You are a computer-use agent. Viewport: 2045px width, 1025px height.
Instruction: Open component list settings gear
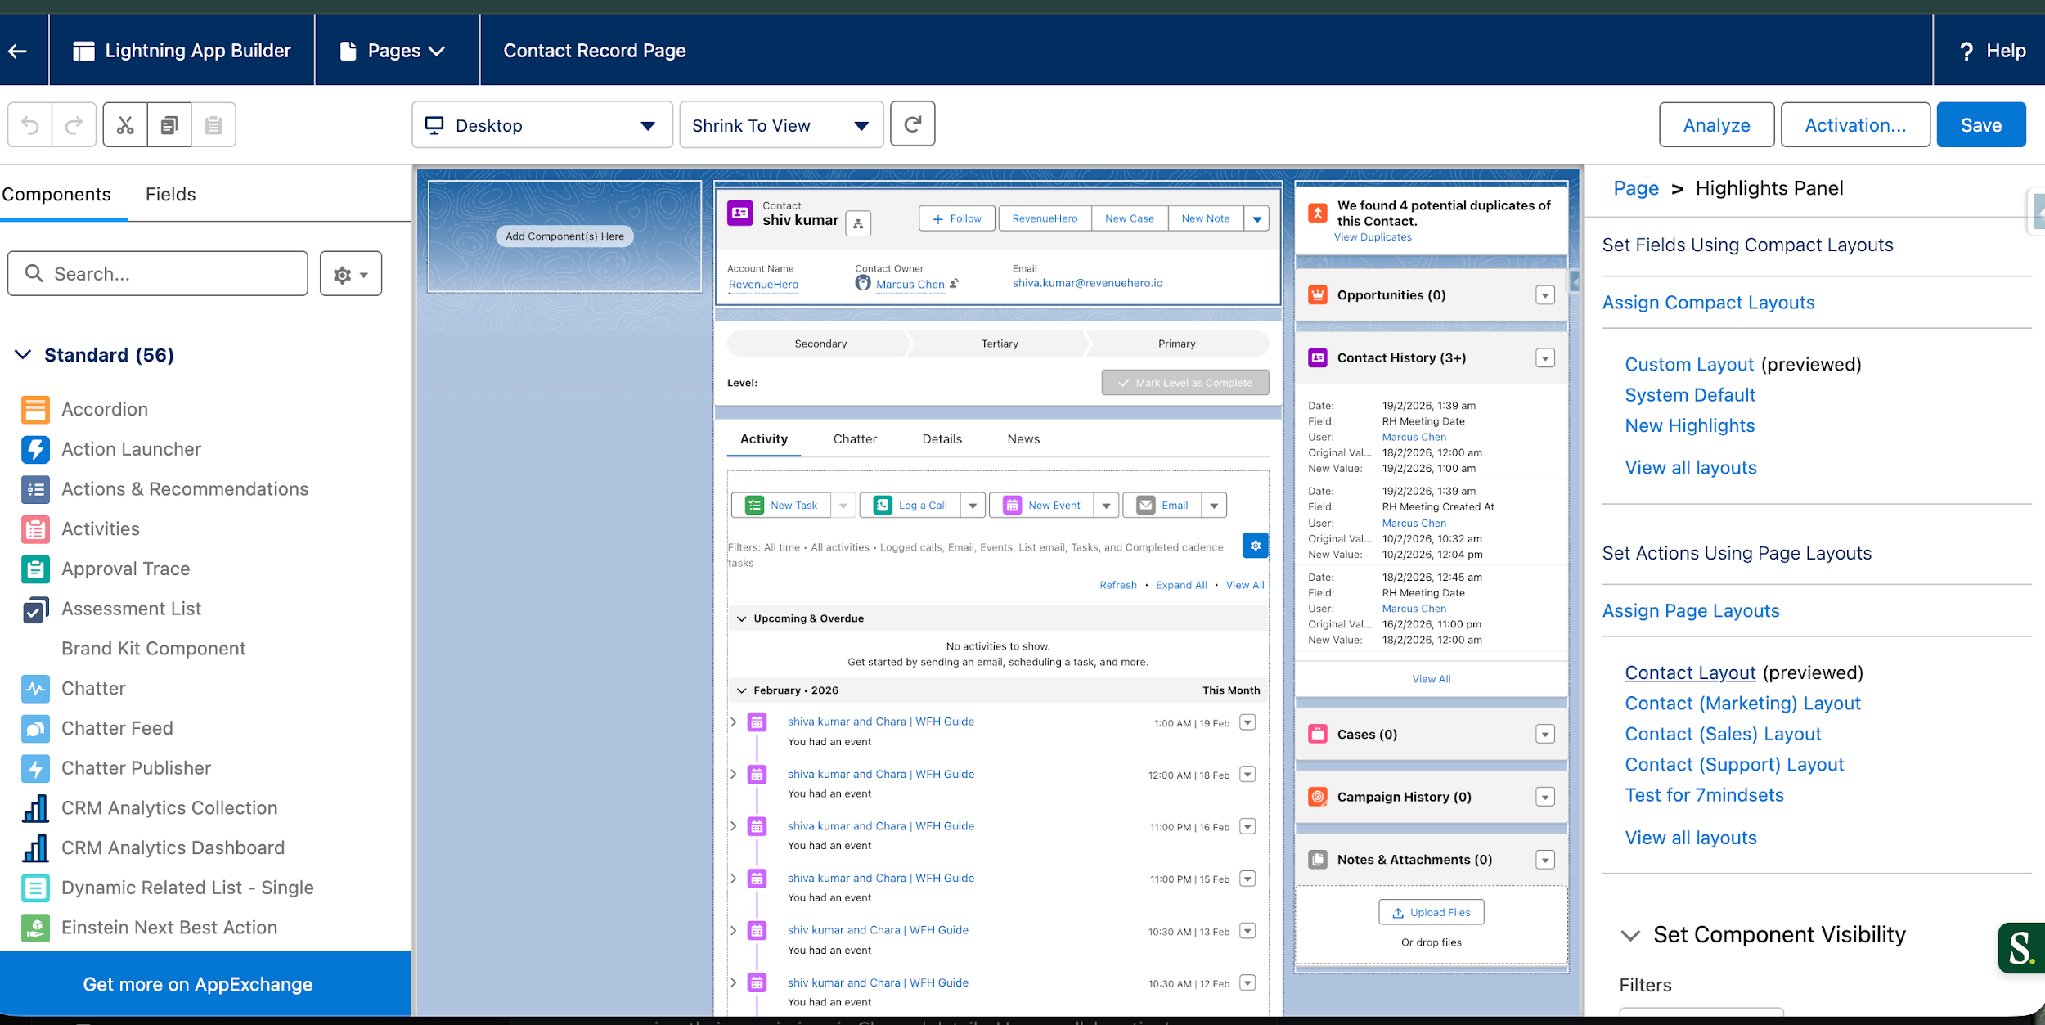tap(351, 274)
